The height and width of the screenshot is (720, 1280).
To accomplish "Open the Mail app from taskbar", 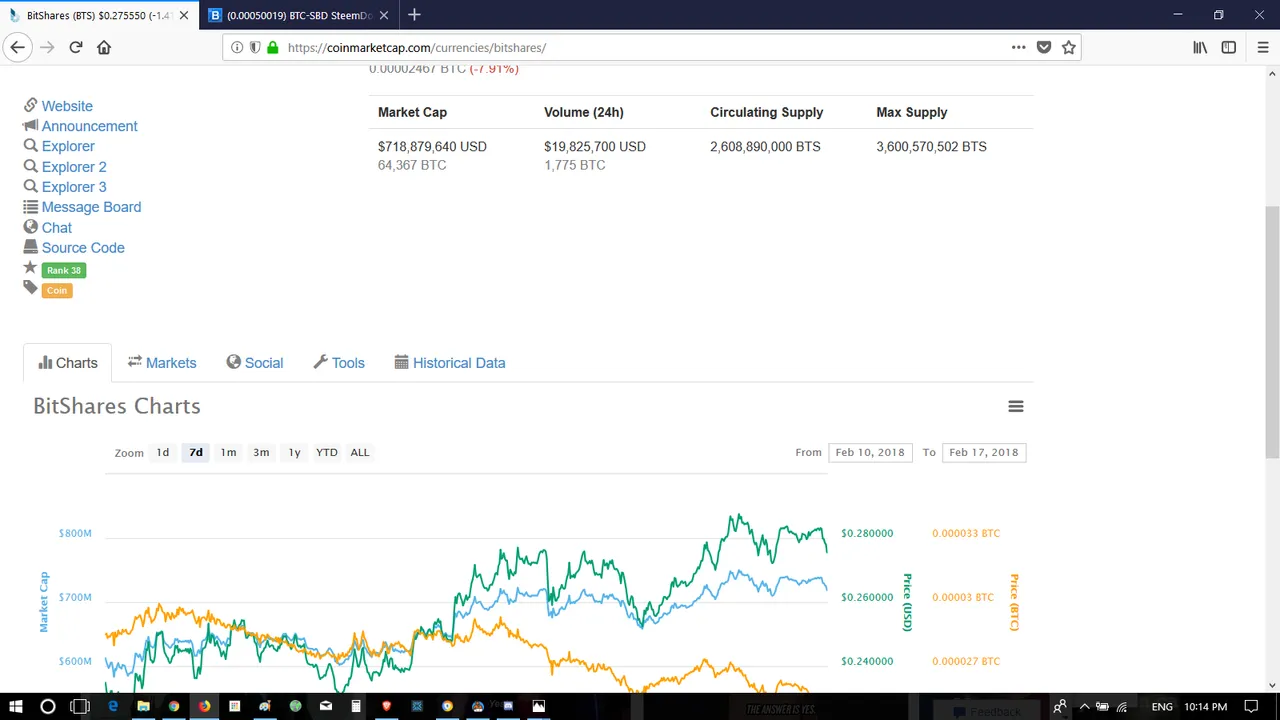I will tap(325, 707).
